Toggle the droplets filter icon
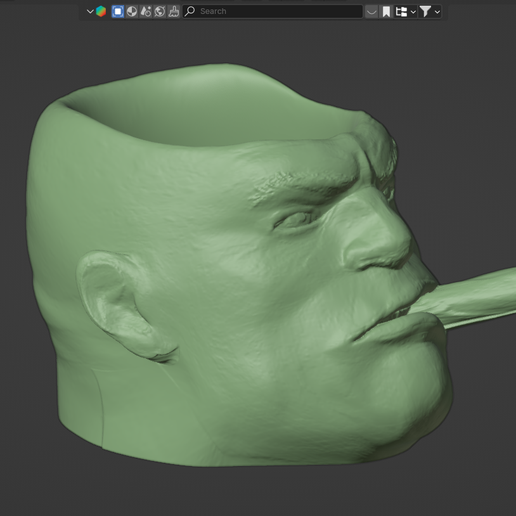The width and height of the screenshot is (516, 516). 146,11
